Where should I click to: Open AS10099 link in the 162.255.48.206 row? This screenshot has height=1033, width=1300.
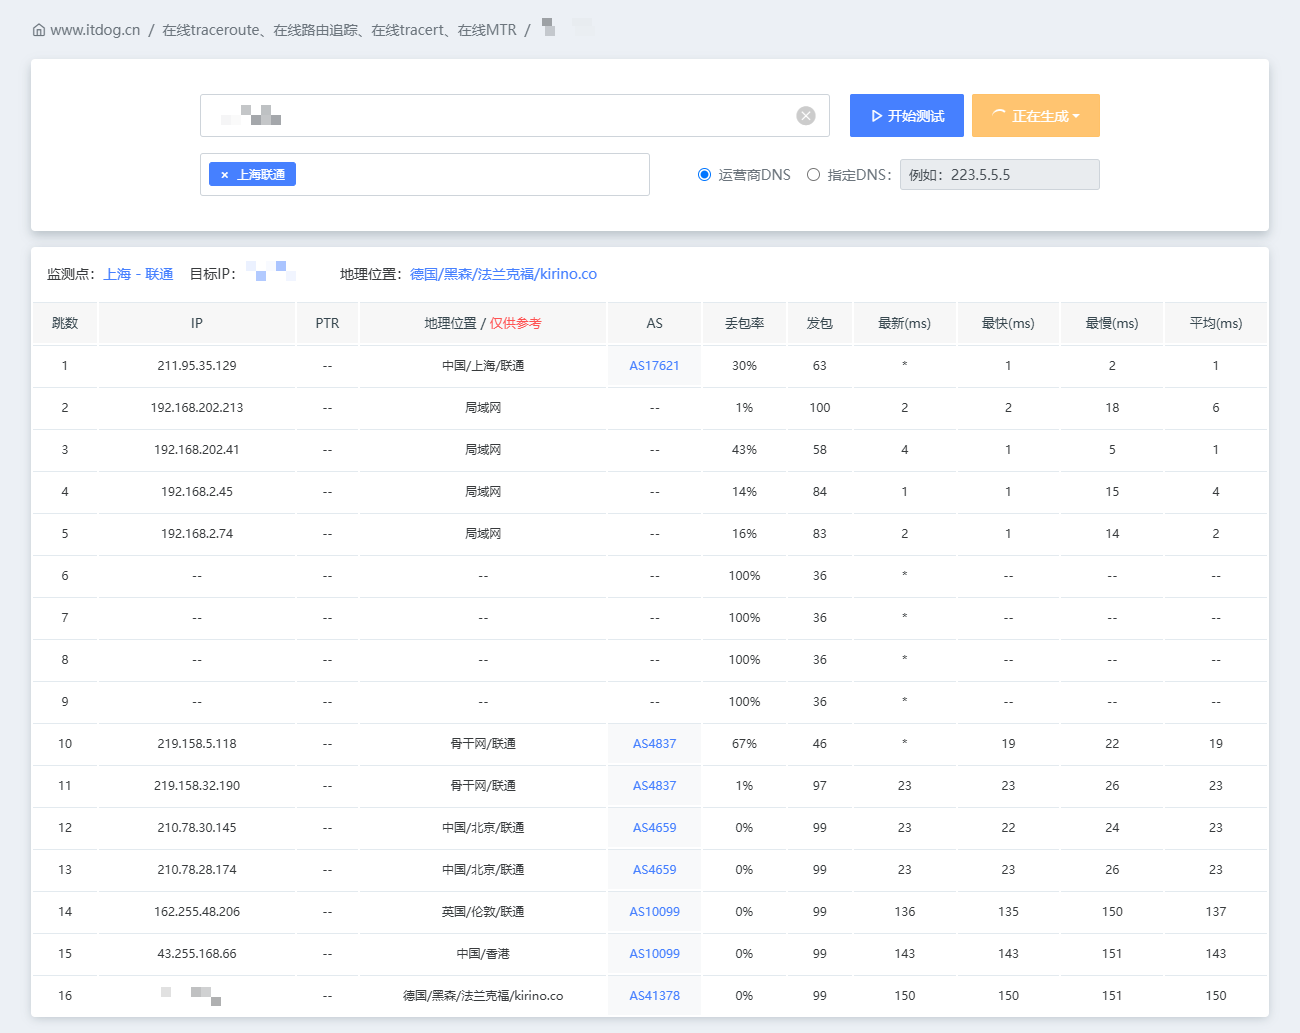654,912
